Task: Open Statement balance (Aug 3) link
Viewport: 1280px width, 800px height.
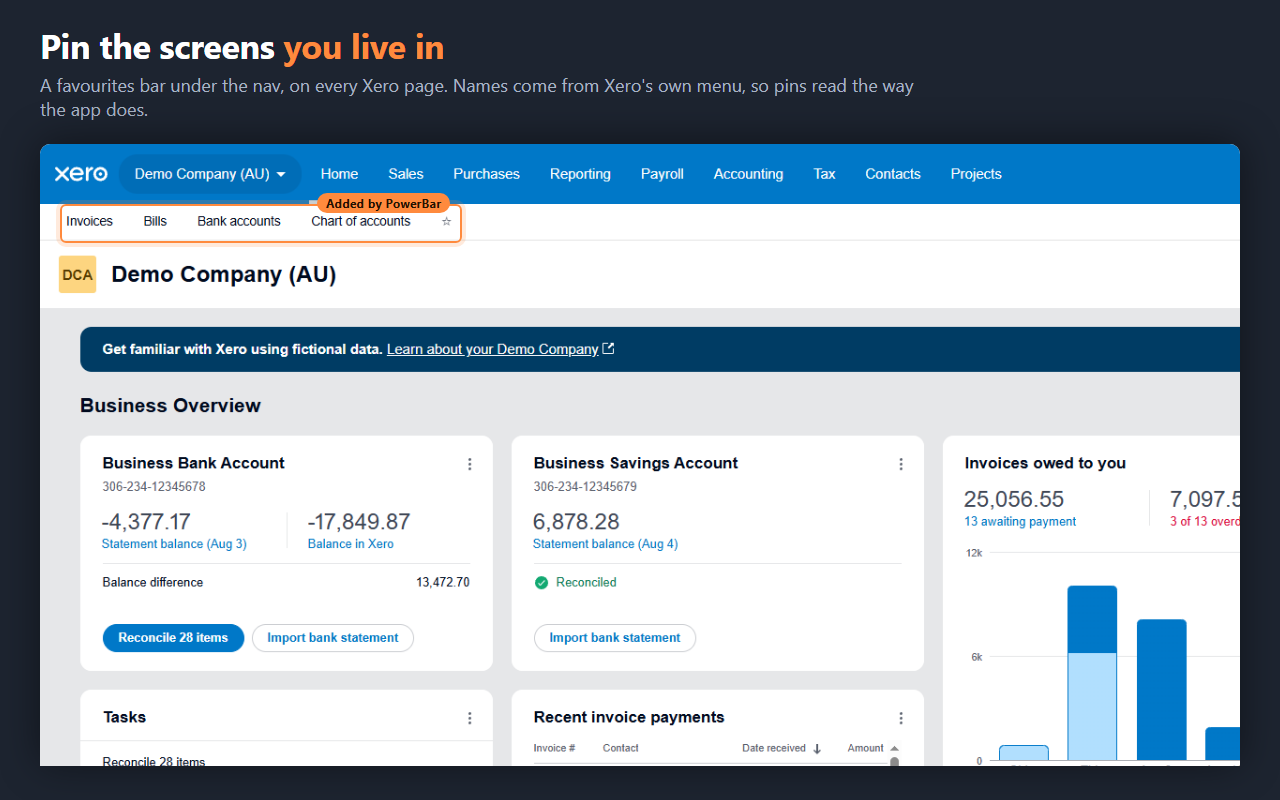Action: [174, 544]
